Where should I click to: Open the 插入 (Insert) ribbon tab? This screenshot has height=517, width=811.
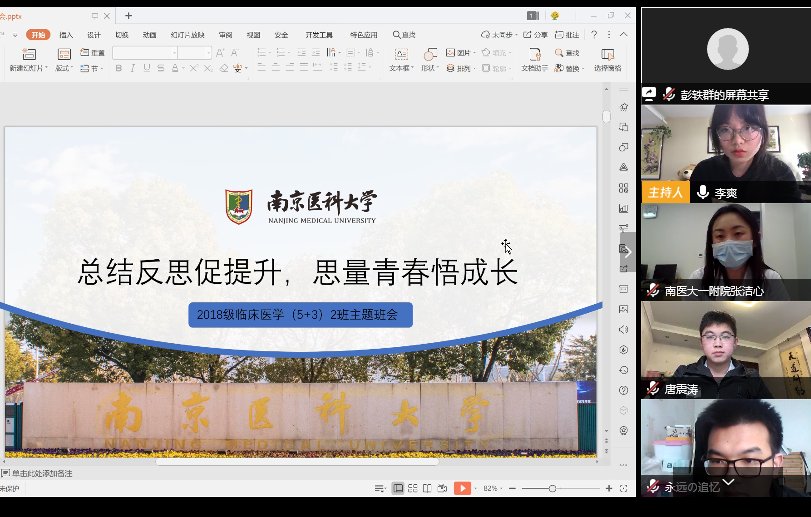pos(66,34)
